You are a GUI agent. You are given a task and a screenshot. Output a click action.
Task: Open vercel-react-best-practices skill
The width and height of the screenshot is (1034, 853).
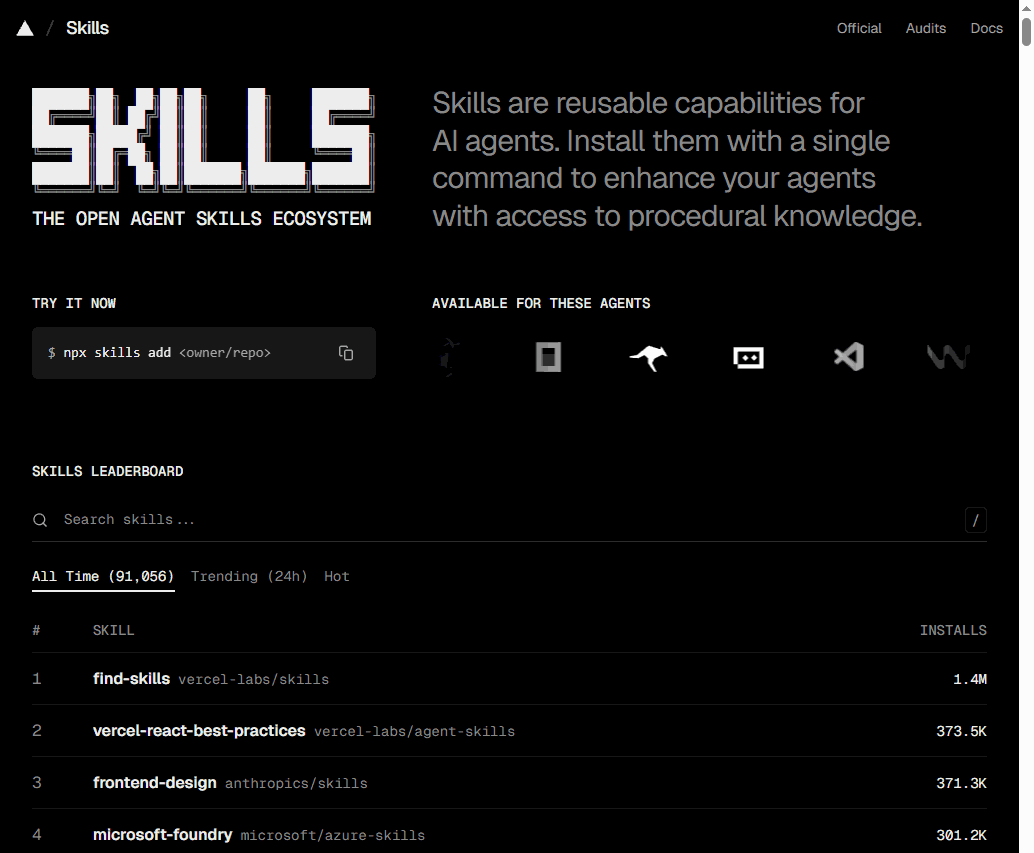pos(199,730)
